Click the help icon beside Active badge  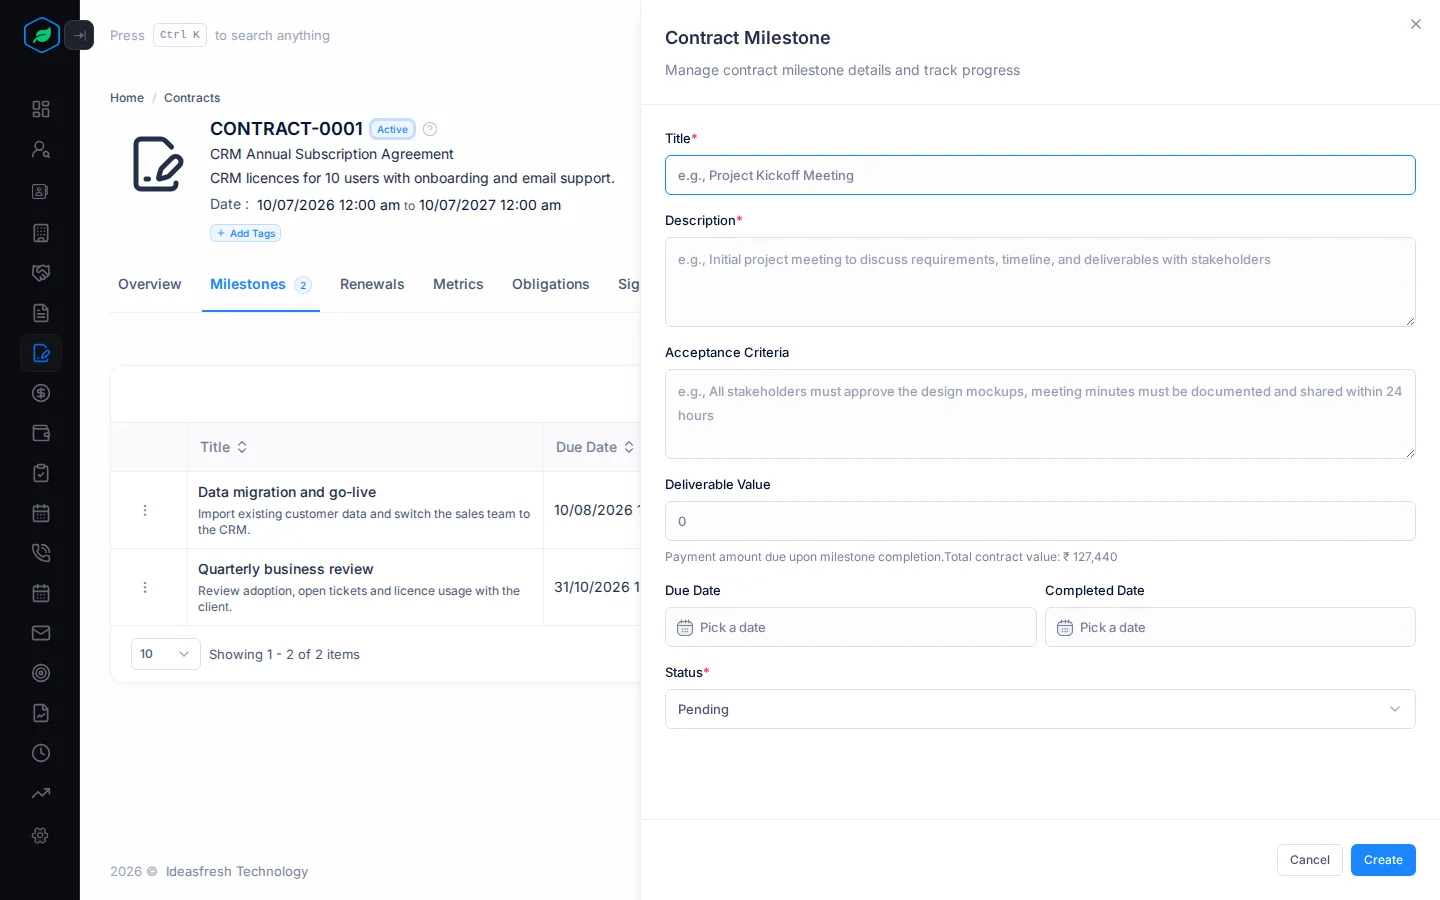point(430,129)
